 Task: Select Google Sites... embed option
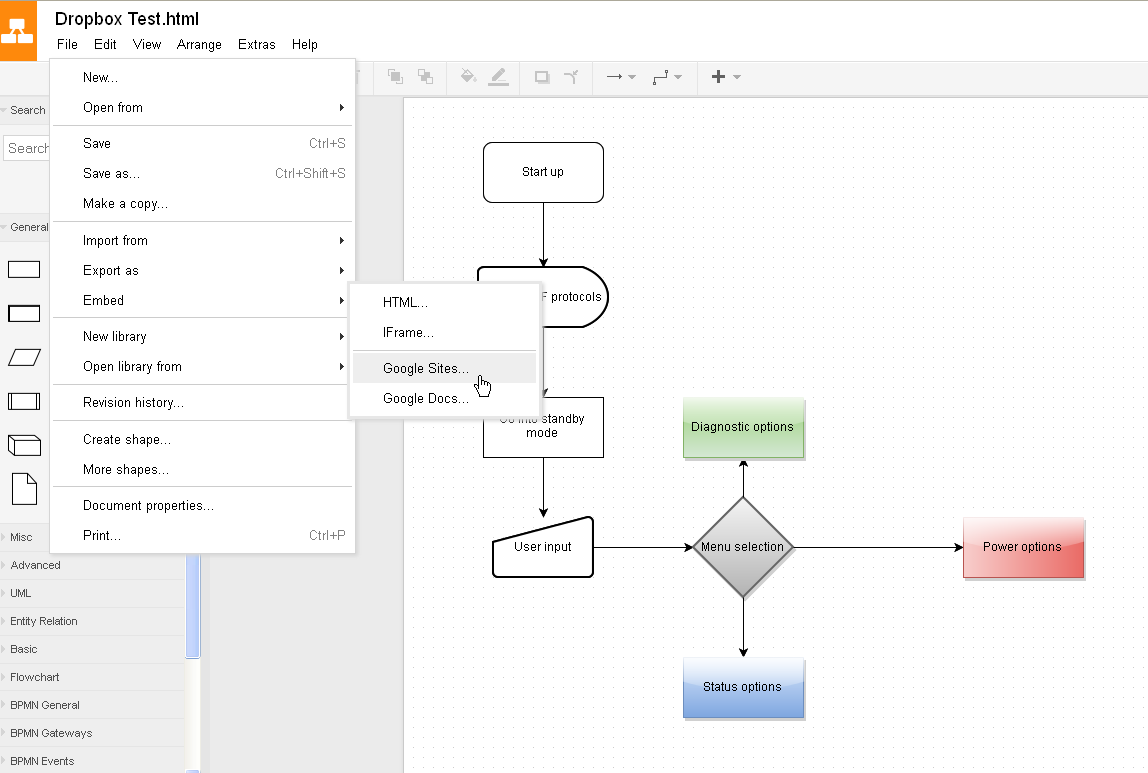444,368
